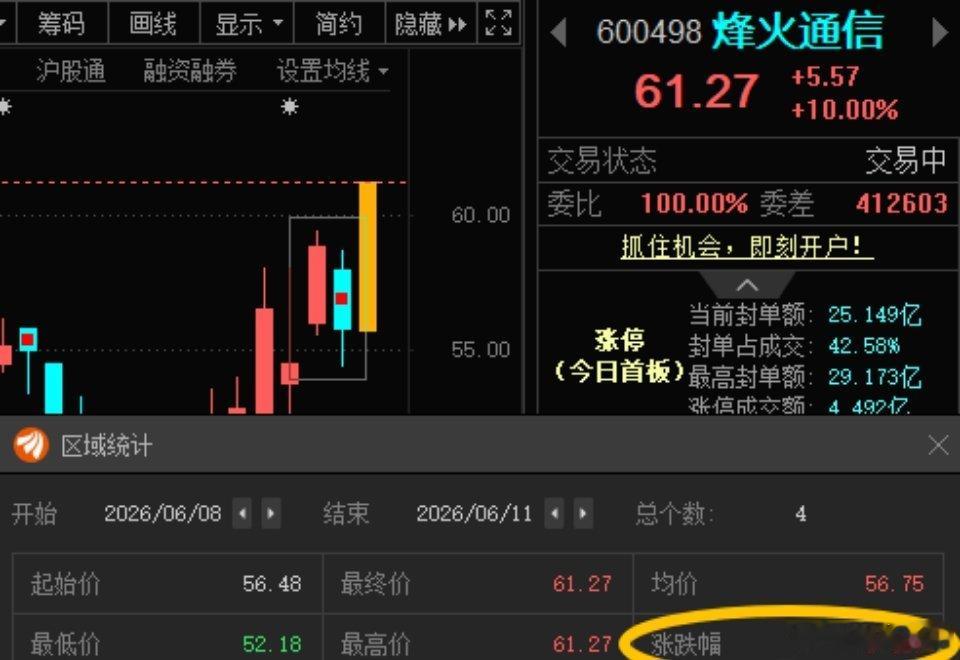The width and height of the screenshot is (960, 660).
Task: Click the 起始价 value 56.48
Action: tap(272, 583)
